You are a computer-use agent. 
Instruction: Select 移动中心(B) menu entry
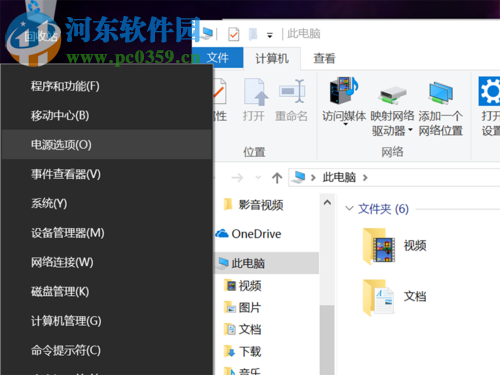[x=107, y=115]
